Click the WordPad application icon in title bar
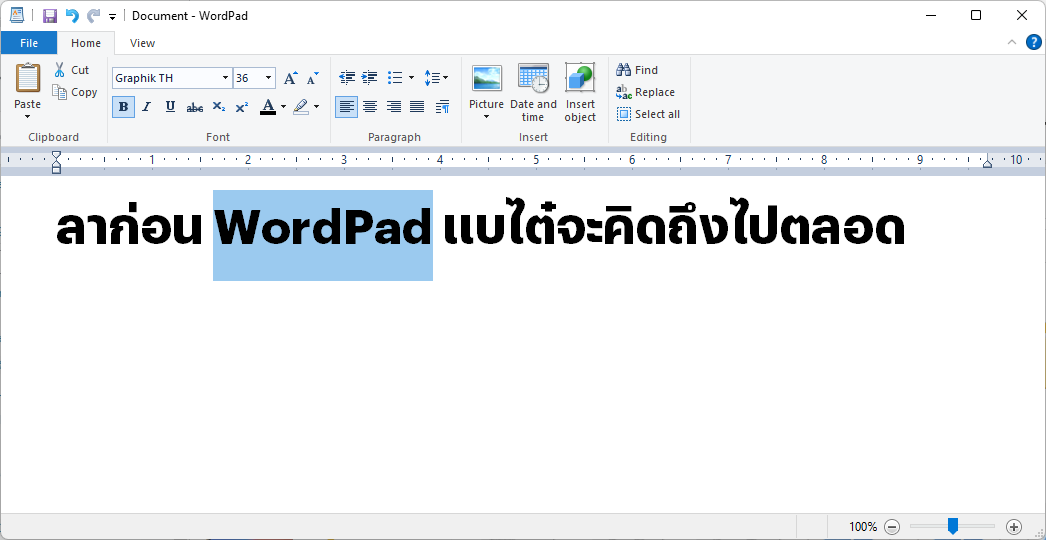The height and width of the screenshot is (540, 1046). click(17, 15)
